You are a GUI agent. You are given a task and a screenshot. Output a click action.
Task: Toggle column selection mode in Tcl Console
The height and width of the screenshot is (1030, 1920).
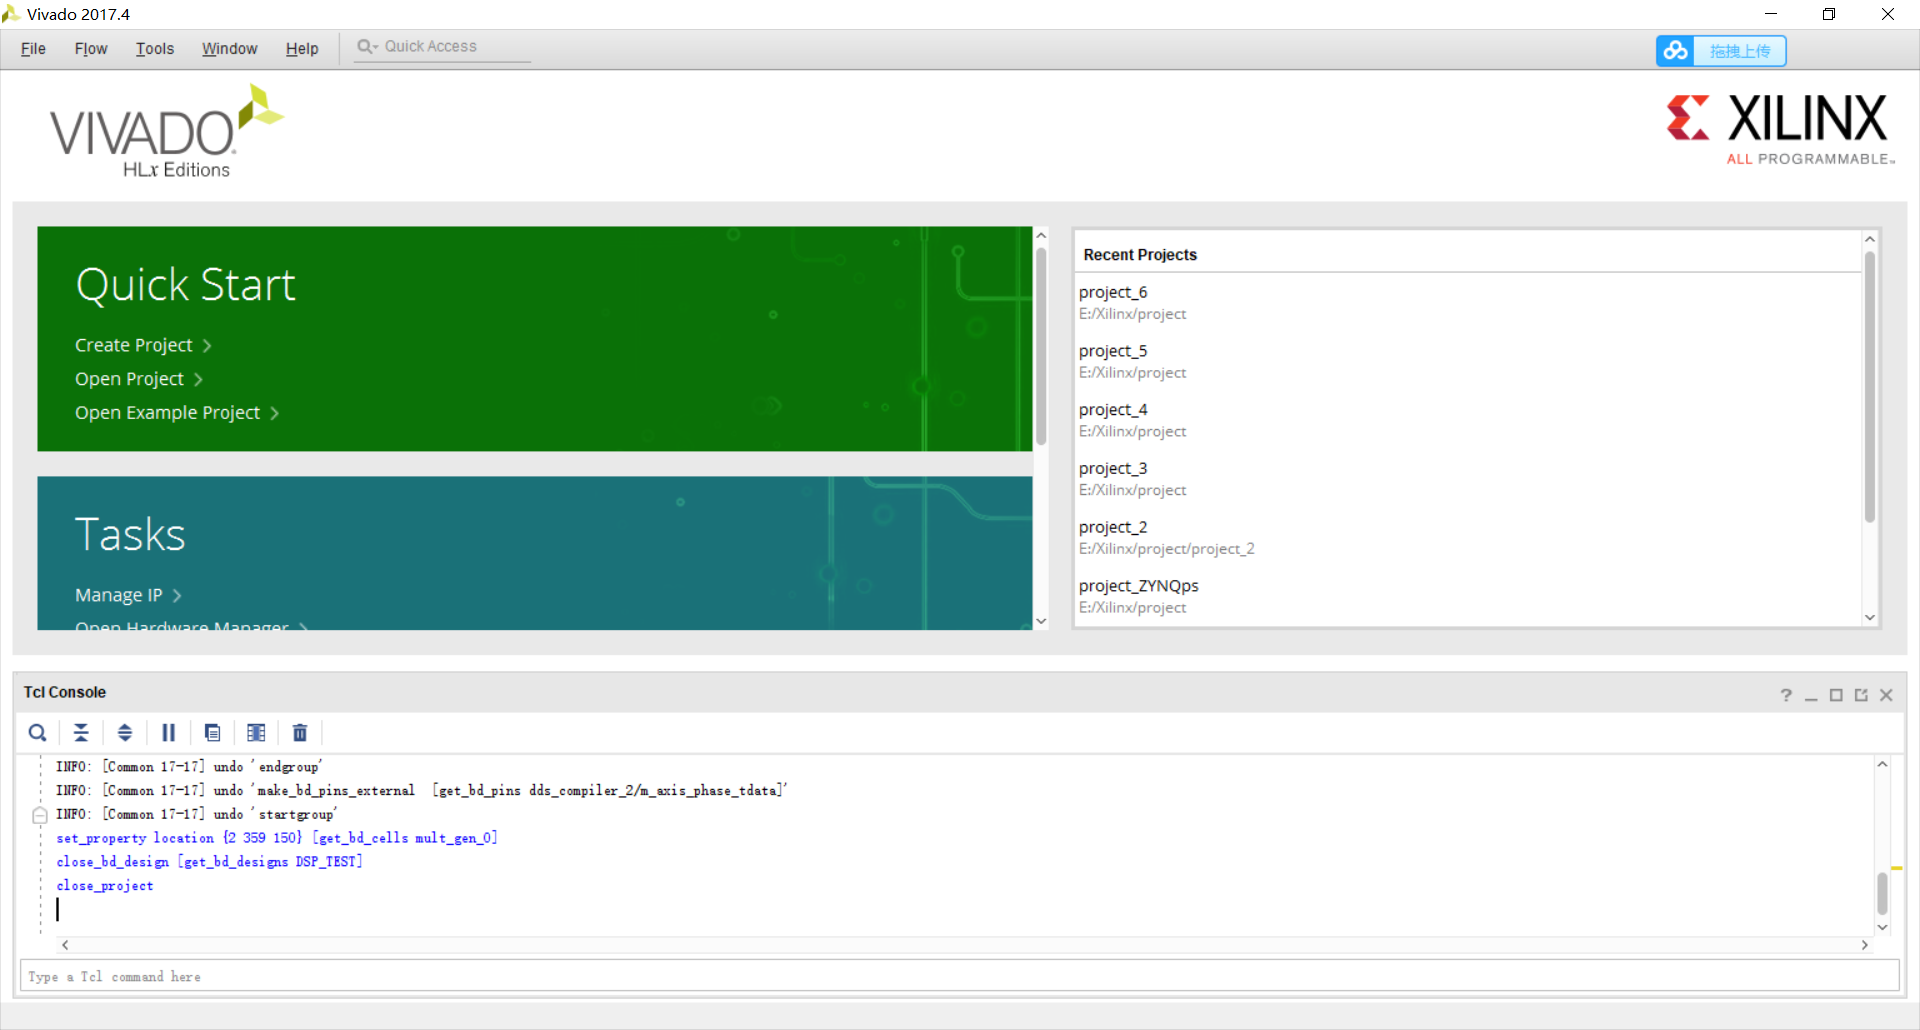pyautogui.click(x=256, y=733)
